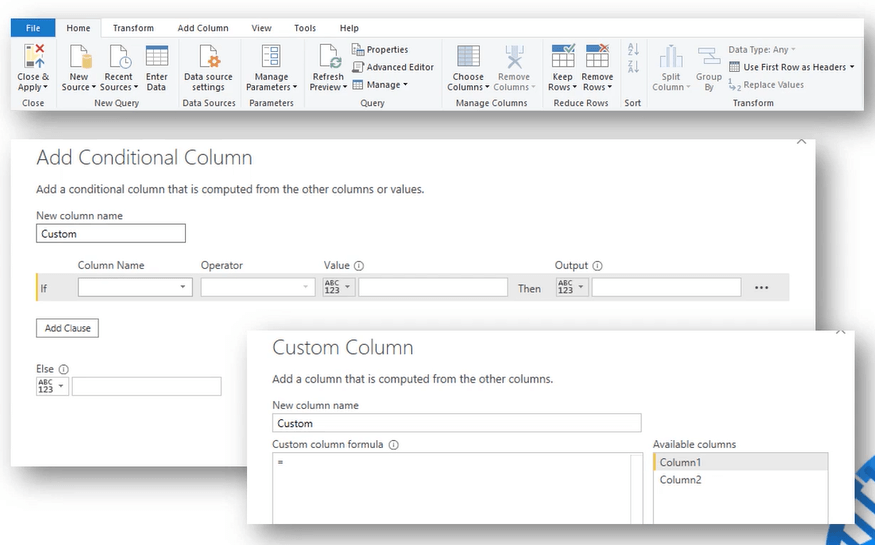Open the File tab

click(33, 28)
